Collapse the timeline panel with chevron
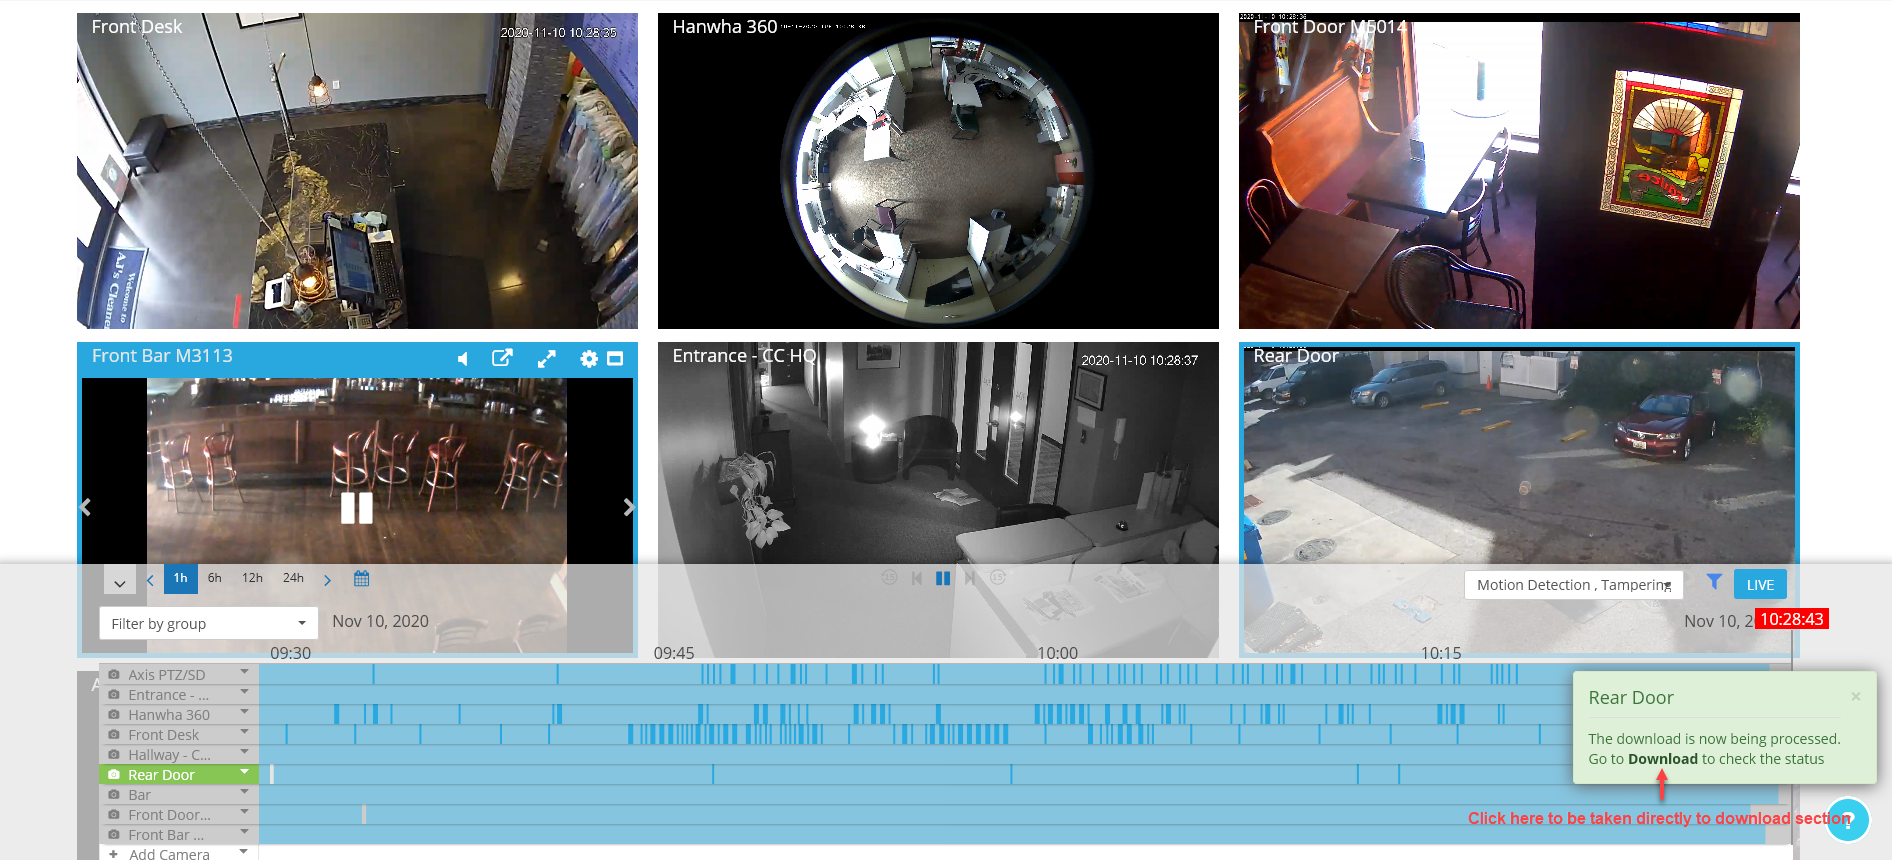 [119, 580]
